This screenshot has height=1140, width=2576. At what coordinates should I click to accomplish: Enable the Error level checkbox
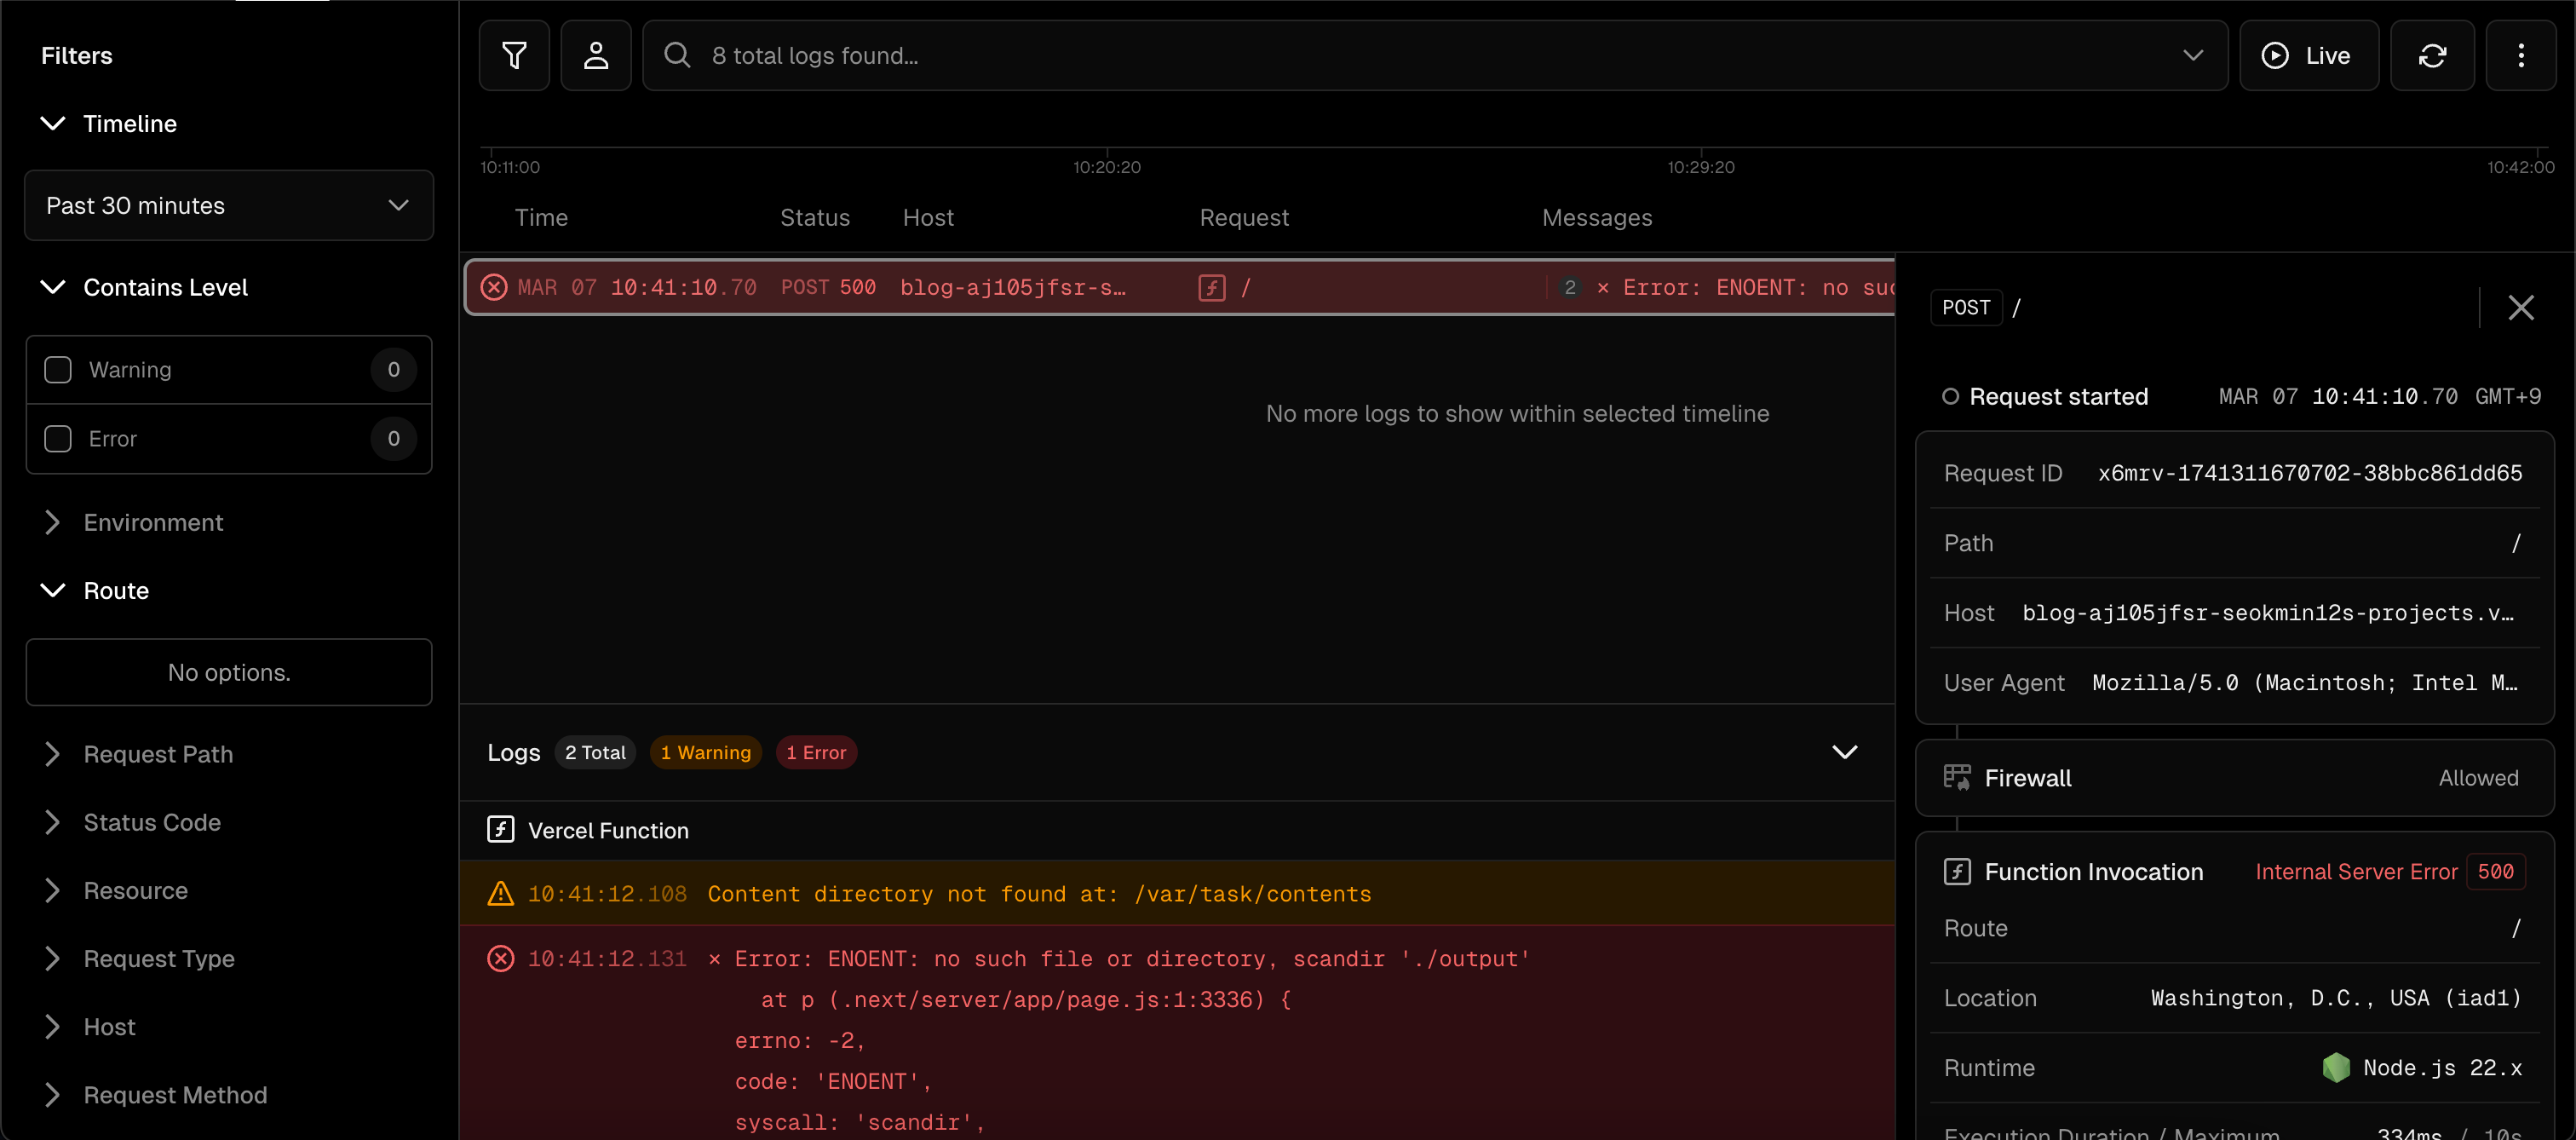pyautogui.click(x=58, y=439)
